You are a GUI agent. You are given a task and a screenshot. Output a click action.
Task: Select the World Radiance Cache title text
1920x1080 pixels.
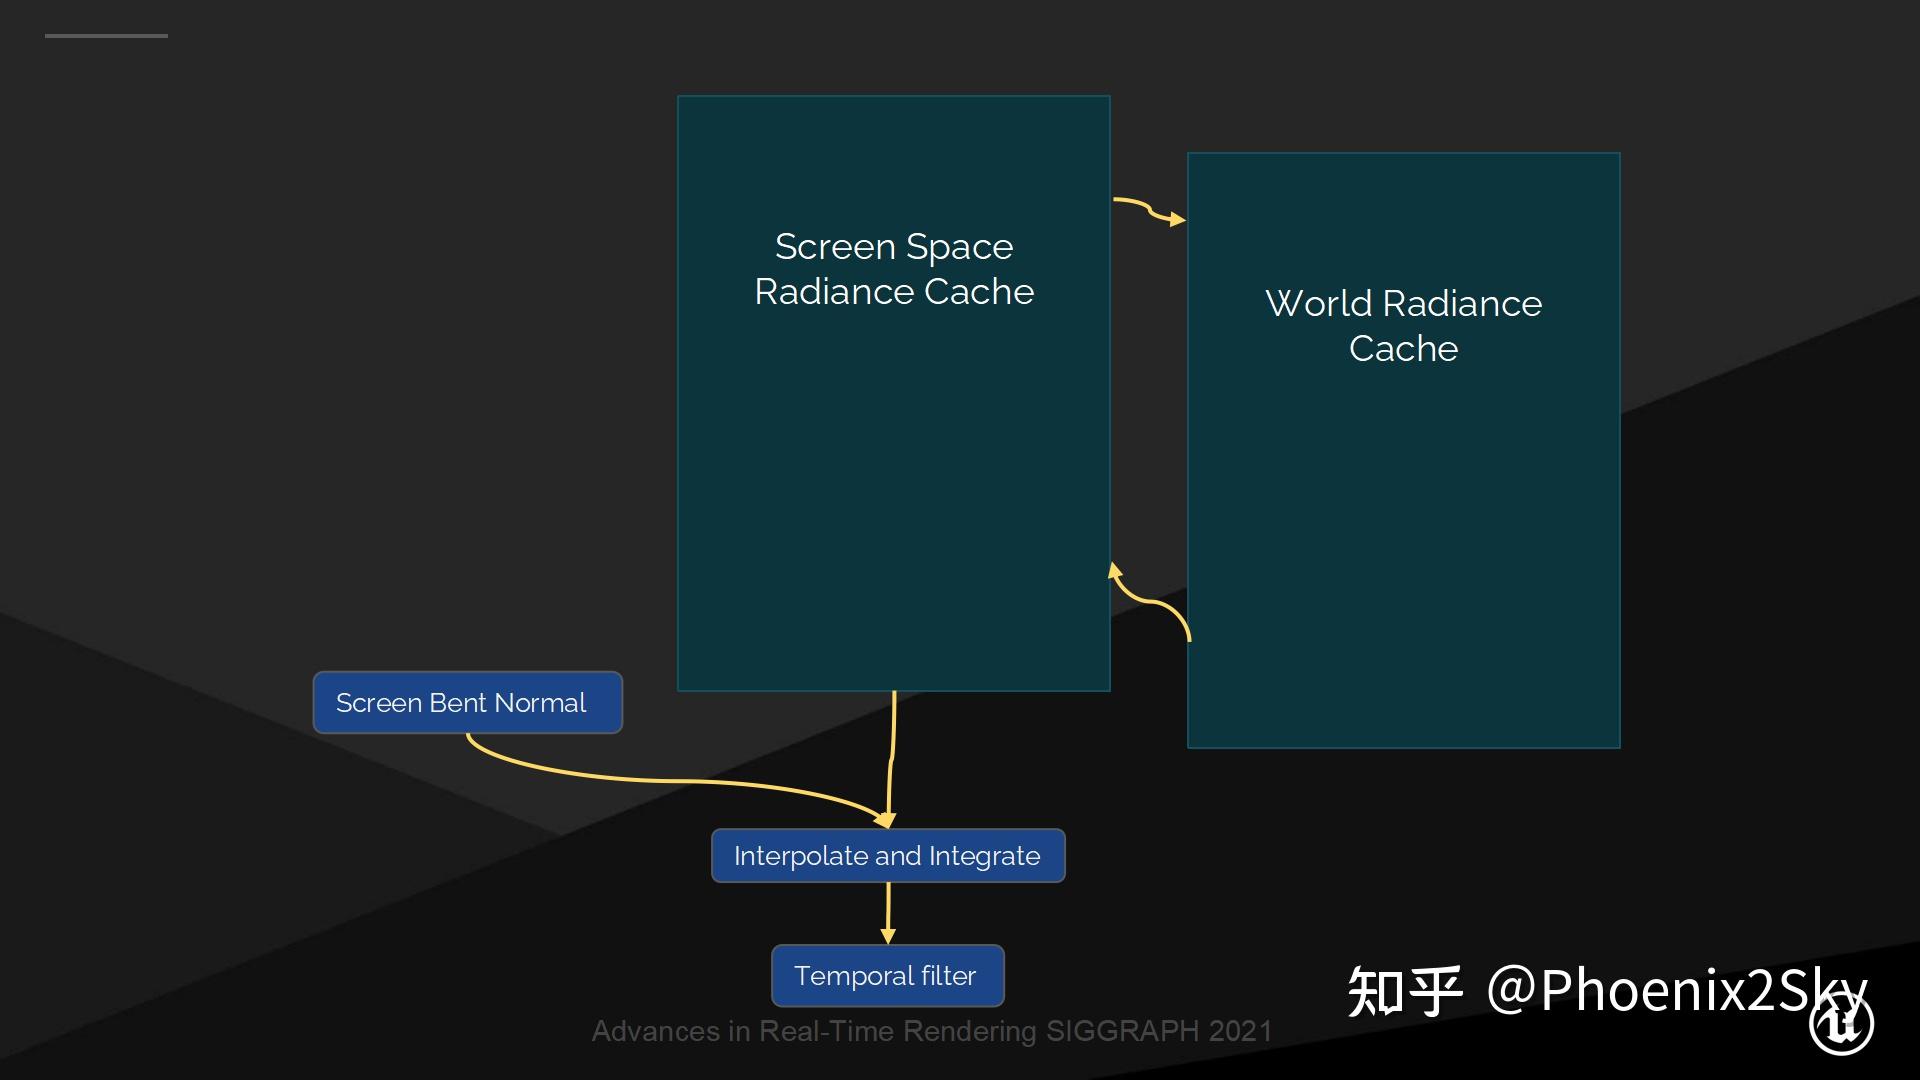click(1403, 326)
